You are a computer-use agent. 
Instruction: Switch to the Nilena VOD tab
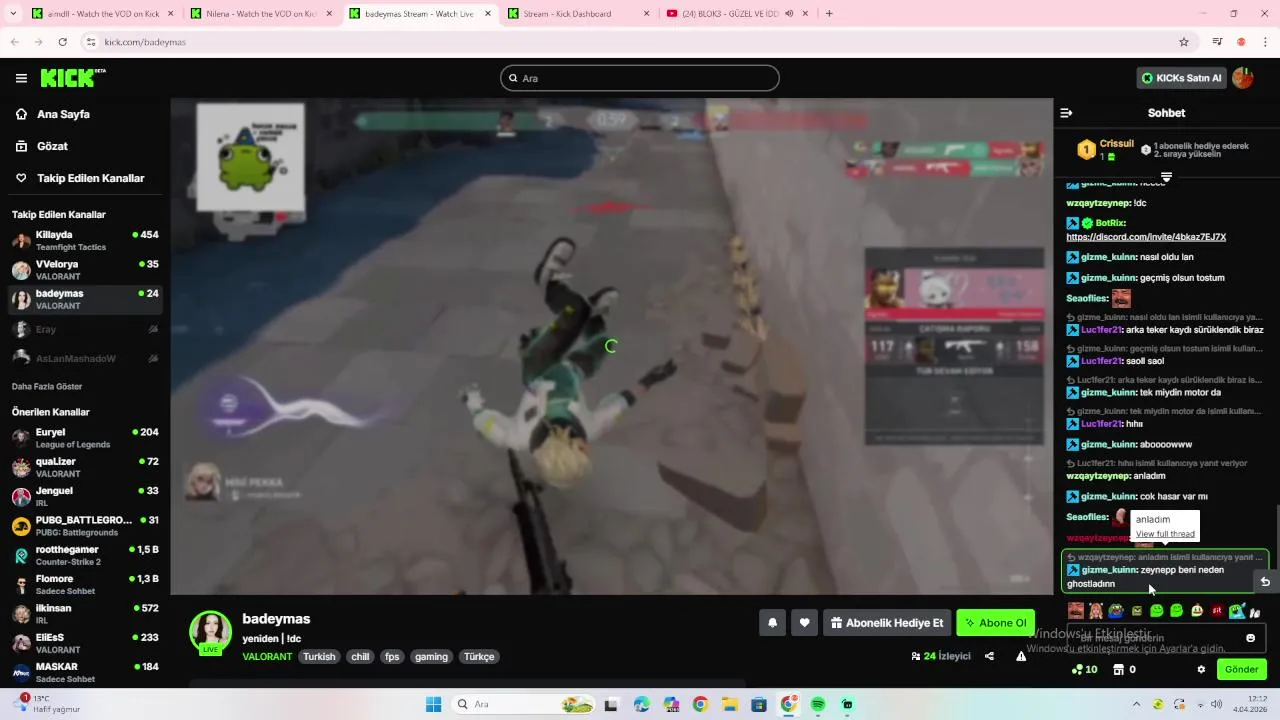[262, 14]
